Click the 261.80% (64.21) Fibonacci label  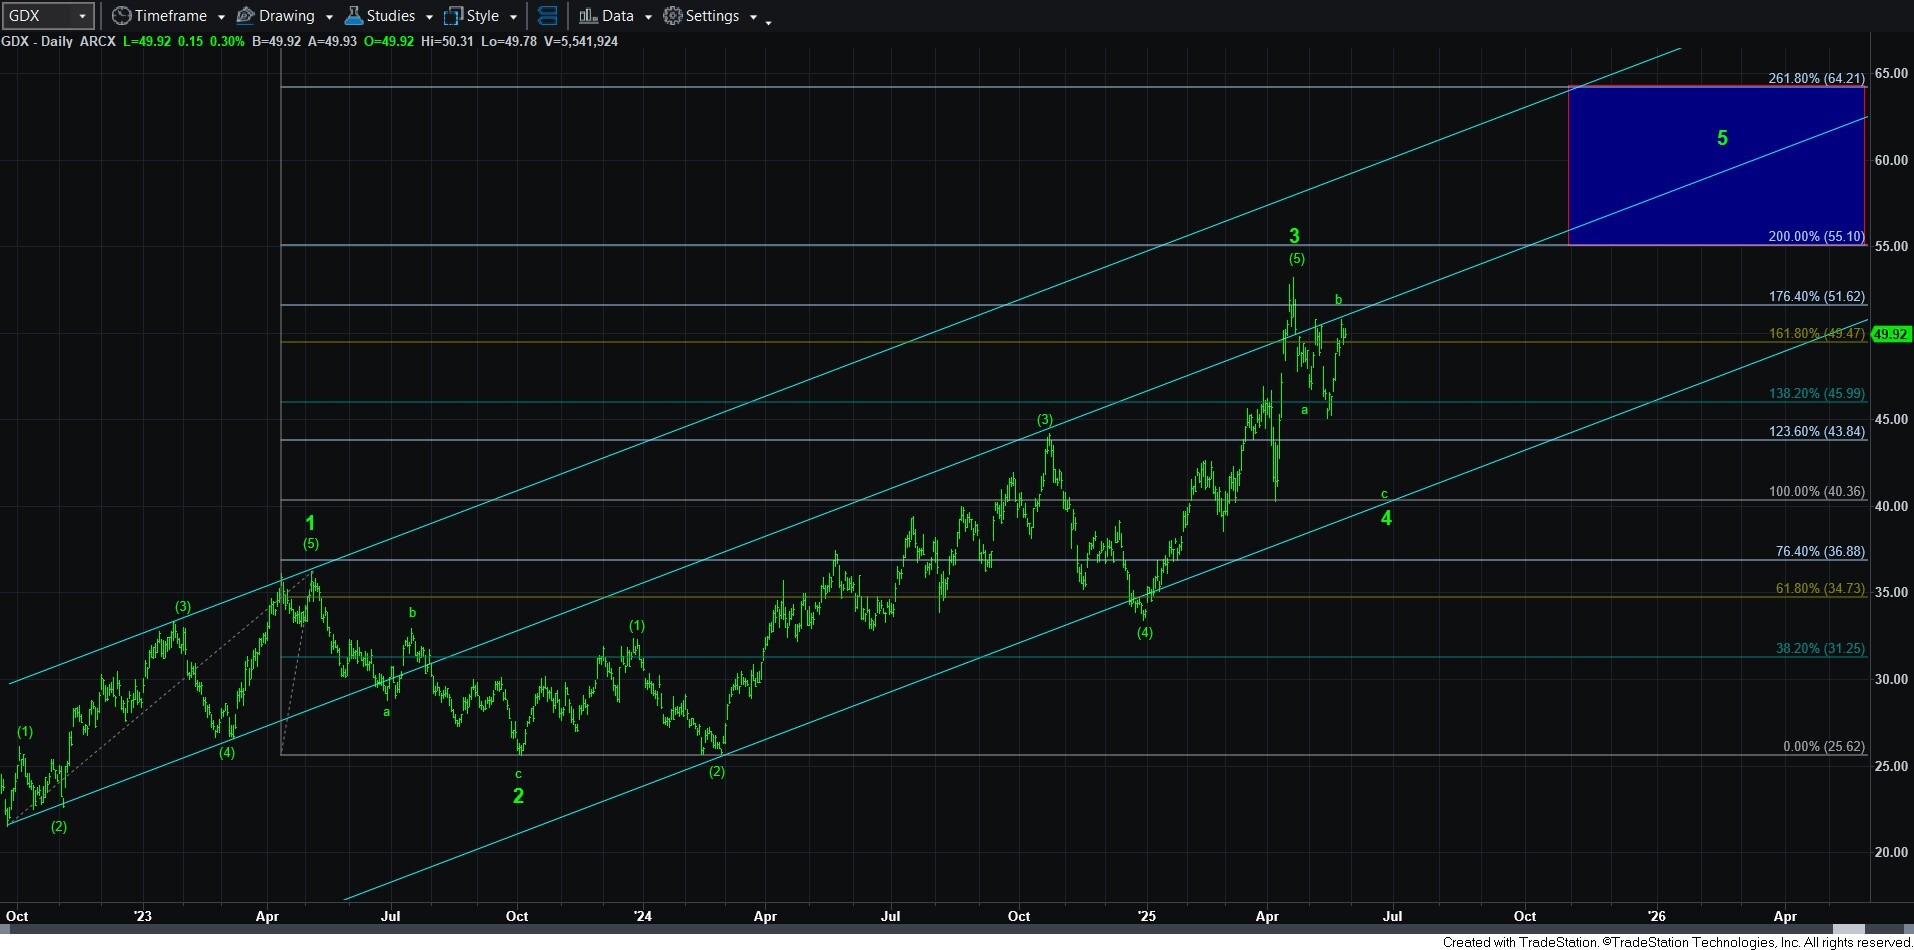click(x=1816, y=78)
